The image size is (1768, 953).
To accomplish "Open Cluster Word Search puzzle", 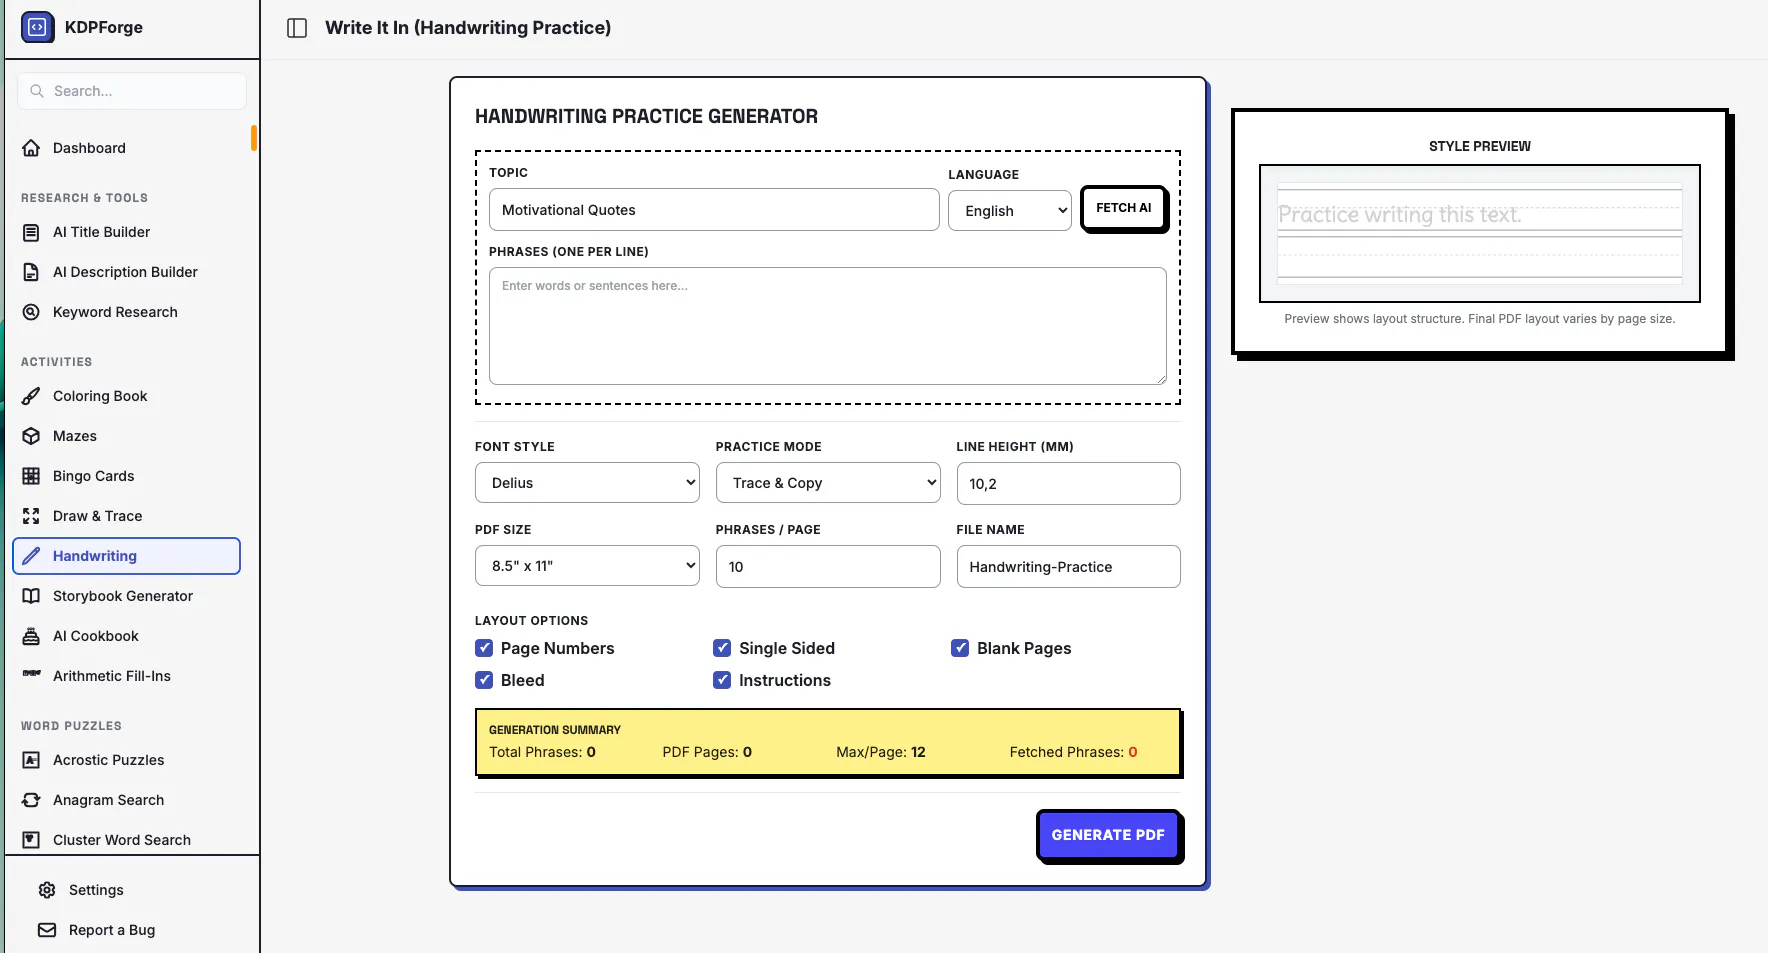I will 127,840.
